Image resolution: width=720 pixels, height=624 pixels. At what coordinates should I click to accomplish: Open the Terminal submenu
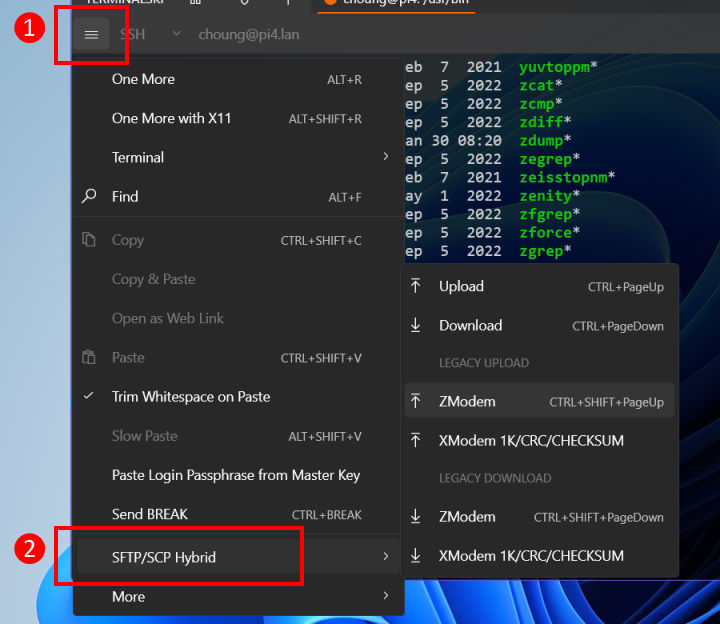238,157
